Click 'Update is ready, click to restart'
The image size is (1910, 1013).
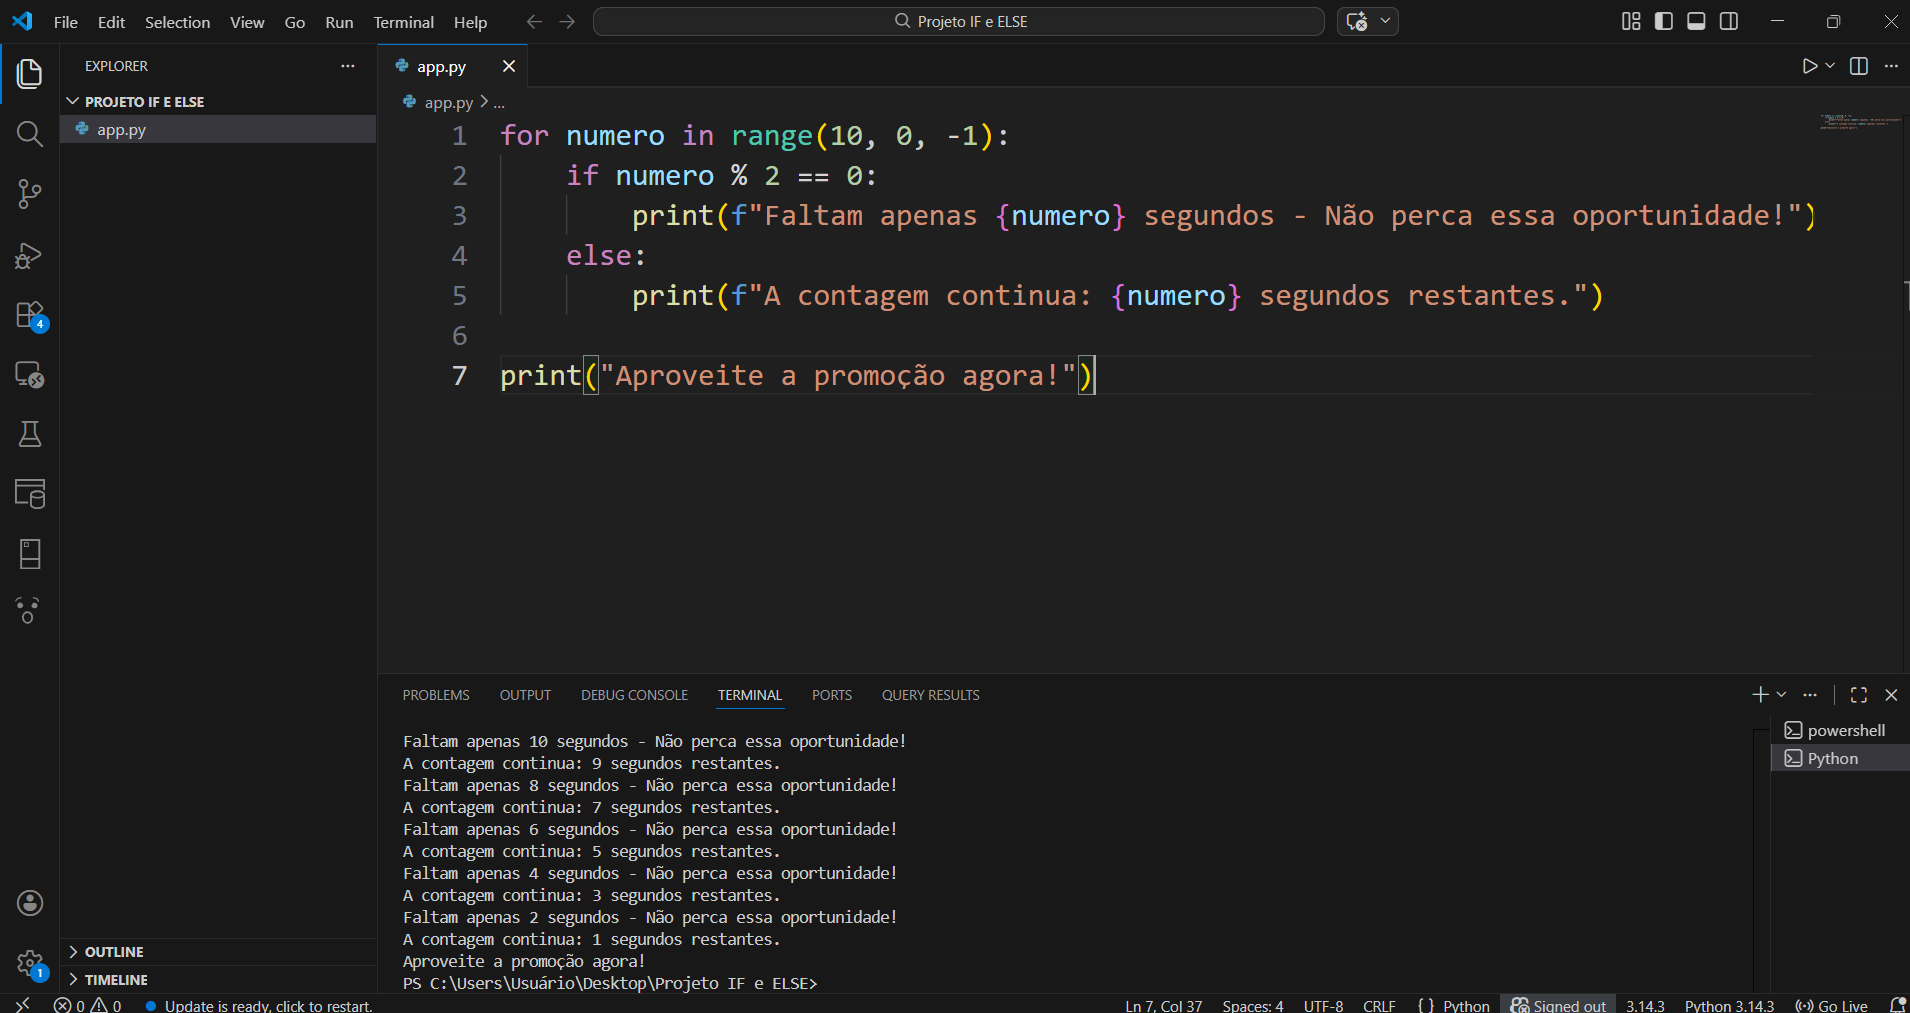(x=268, y=1005)
